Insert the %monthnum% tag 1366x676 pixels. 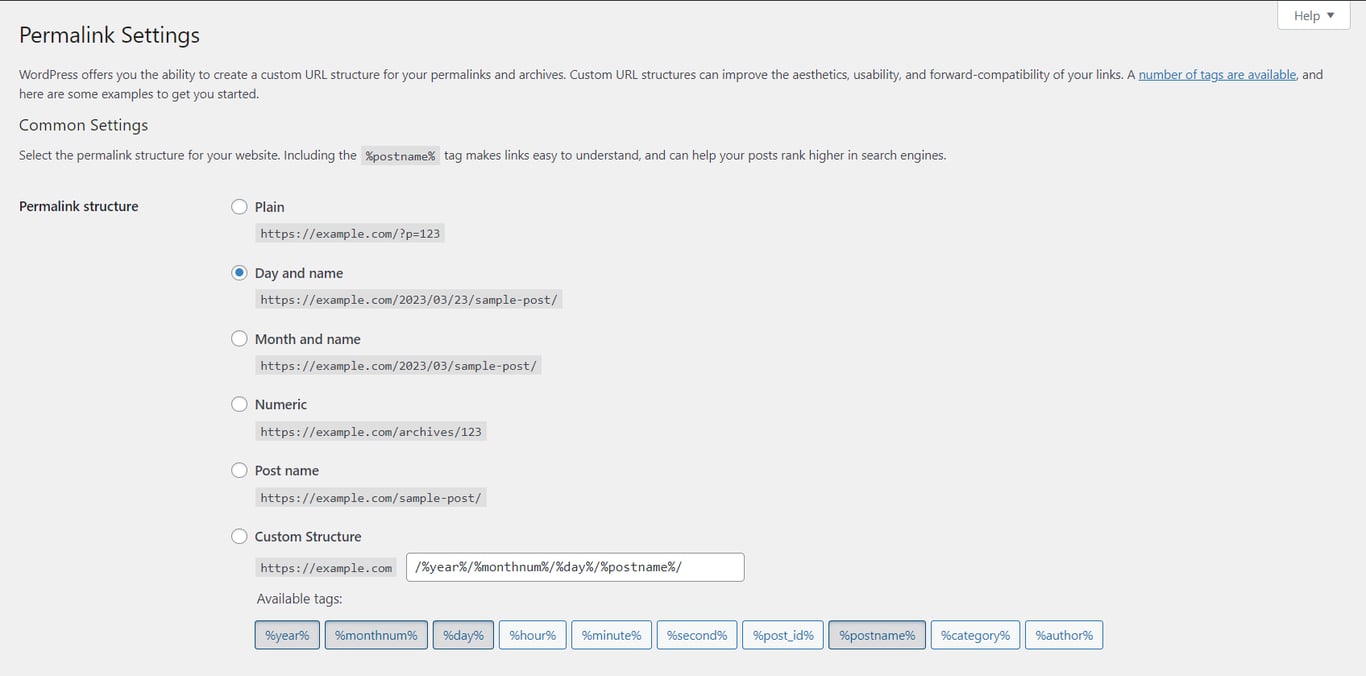click(x=376, y=634)
